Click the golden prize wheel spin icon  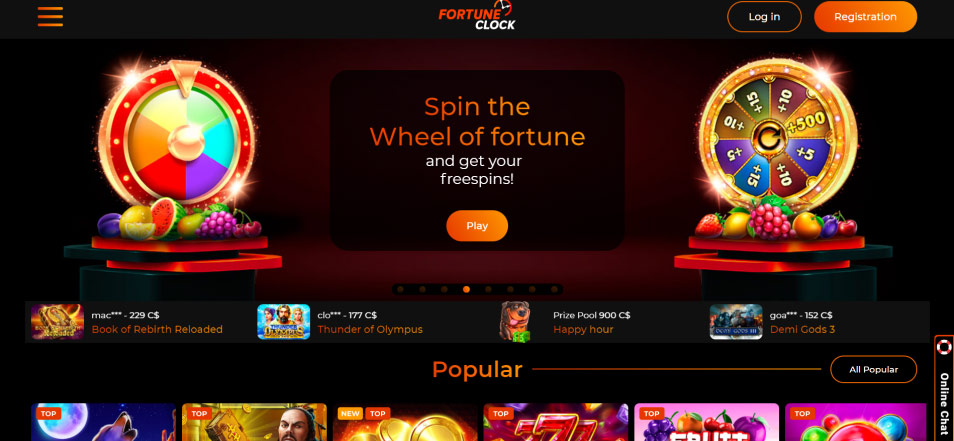765,139
